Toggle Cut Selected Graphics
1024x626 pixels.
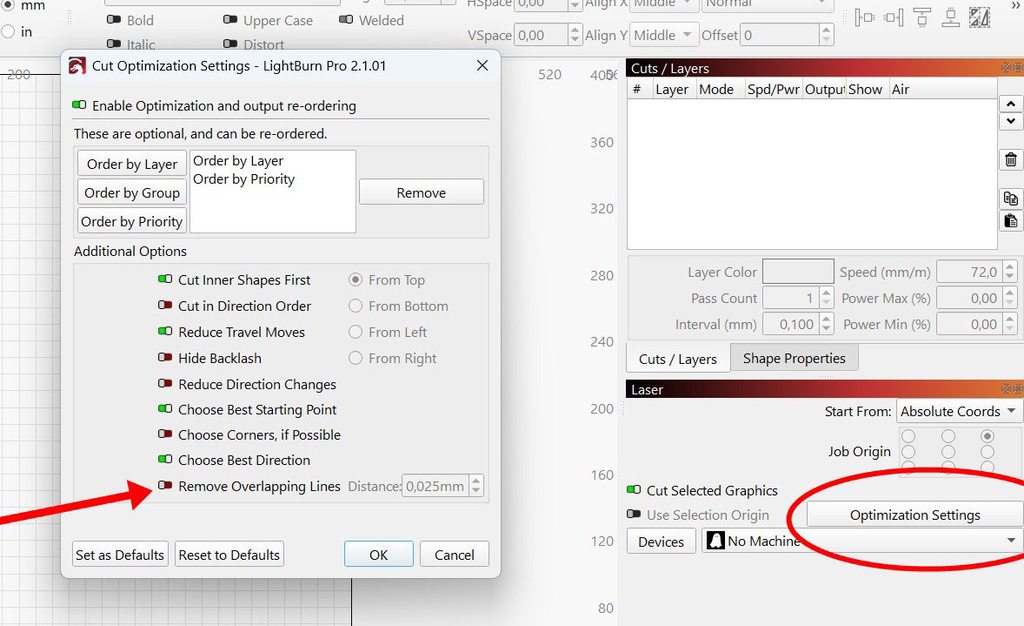[633, 490]
